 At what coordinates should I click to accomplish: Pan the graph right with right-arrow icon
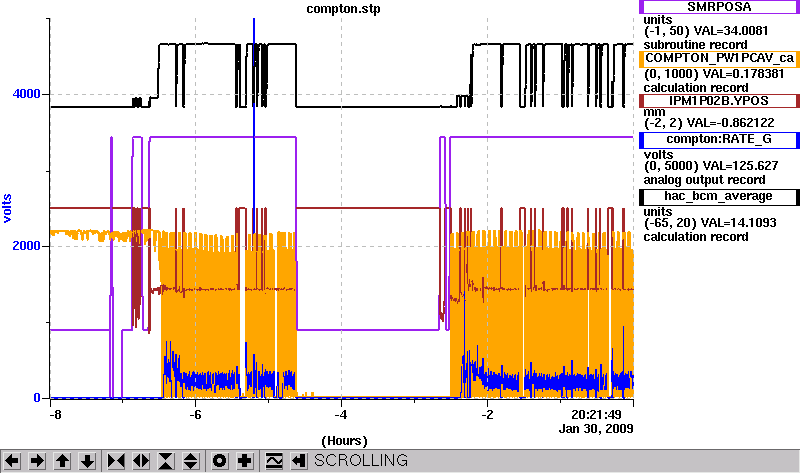[x=37, y=461]
